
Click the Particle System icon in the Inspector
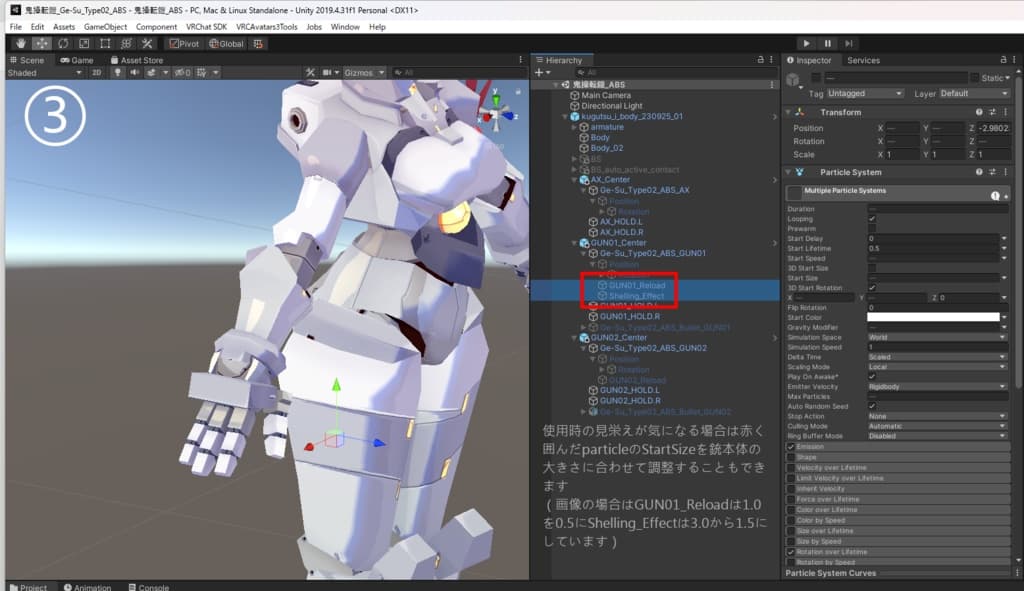pyautogui.click(x=801, y=172)
